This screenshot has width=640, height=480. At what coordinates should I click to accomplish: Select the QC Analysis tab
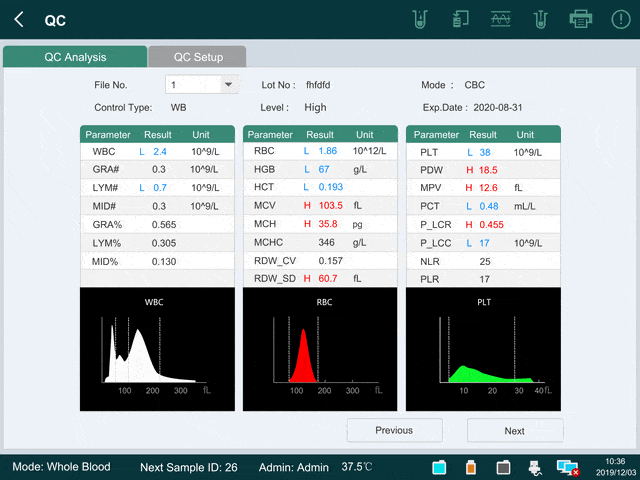point(75,57)
